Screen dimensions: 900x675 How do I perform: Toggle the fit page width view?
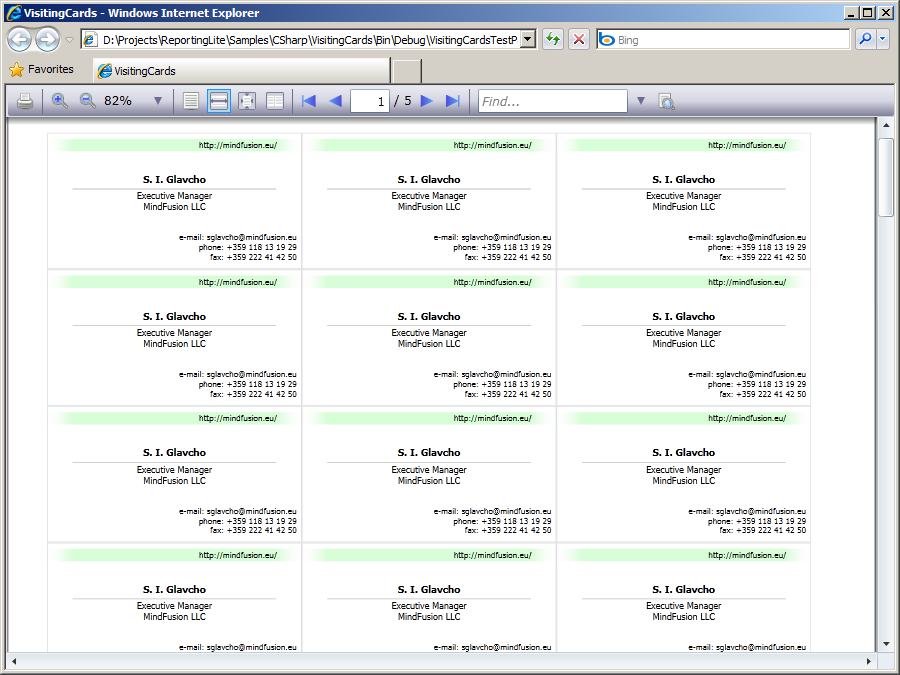(219, 101)
